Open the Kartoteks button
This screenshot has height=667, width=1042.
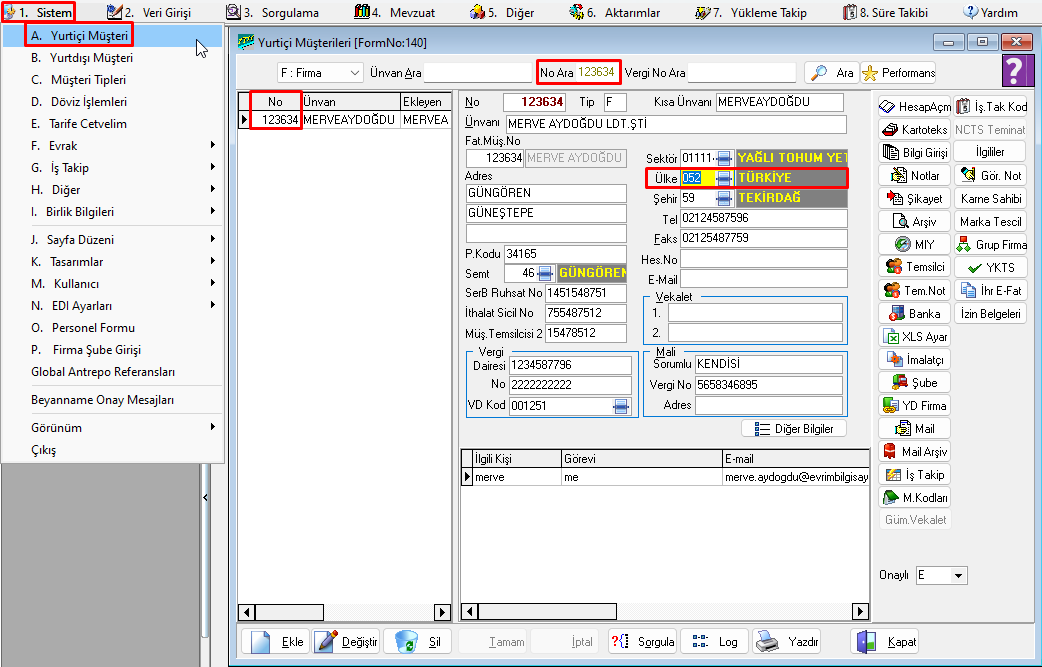[x=914, y=130]
